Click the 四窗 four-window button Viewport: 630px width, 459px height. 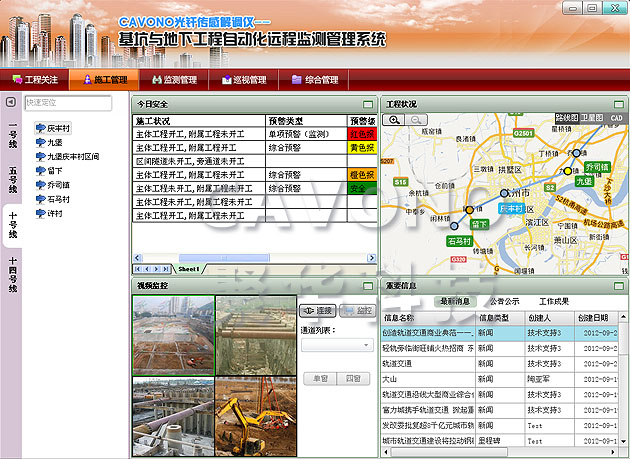351,379
